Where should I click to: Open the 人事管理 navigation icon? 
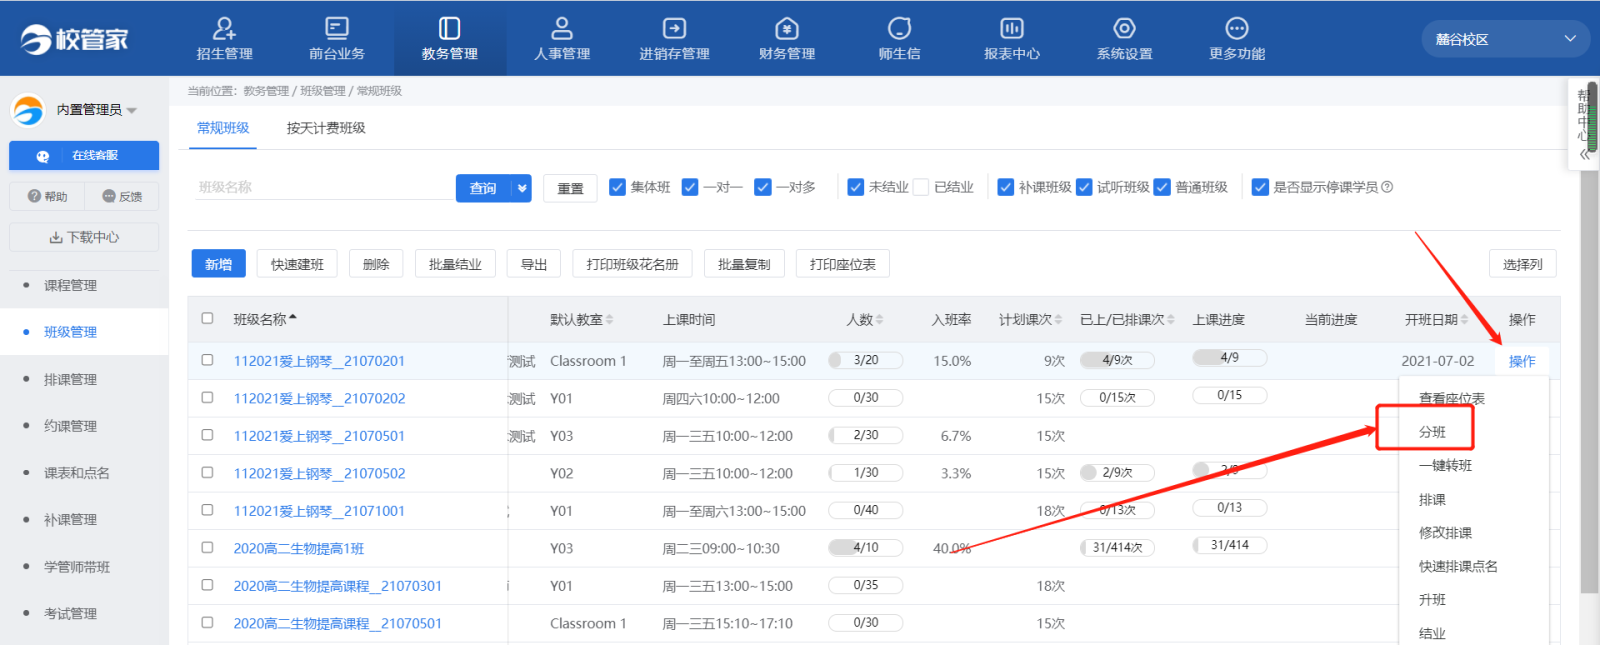point(562,28)
